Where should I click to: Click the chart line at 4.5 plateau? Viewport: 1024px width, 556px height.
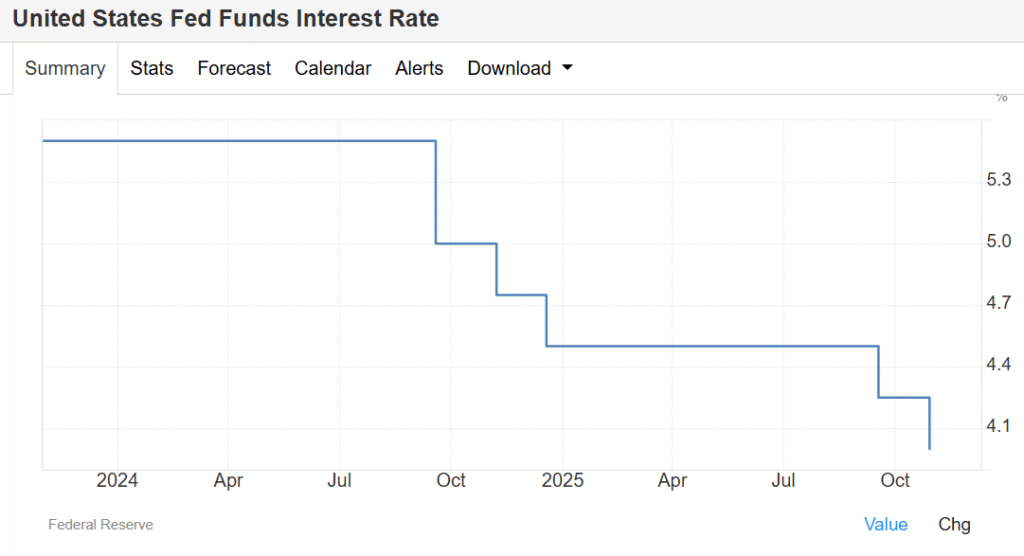712,346
